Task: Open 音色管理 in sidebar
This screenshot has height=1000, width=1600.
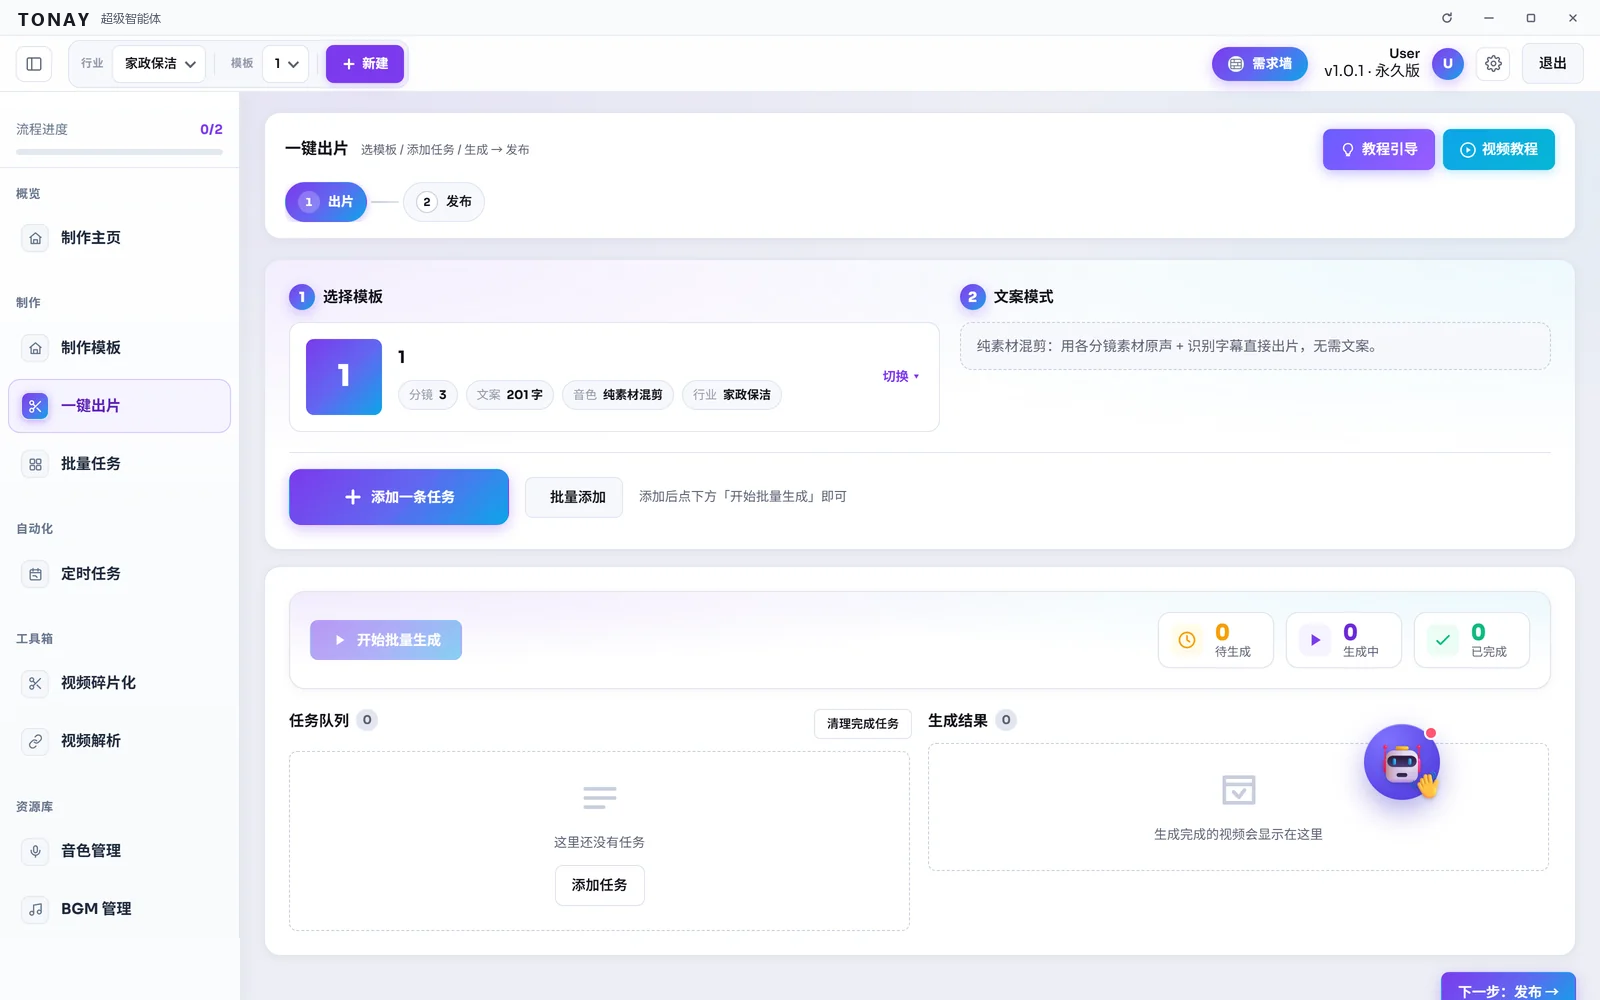Action: click(119, 851)
